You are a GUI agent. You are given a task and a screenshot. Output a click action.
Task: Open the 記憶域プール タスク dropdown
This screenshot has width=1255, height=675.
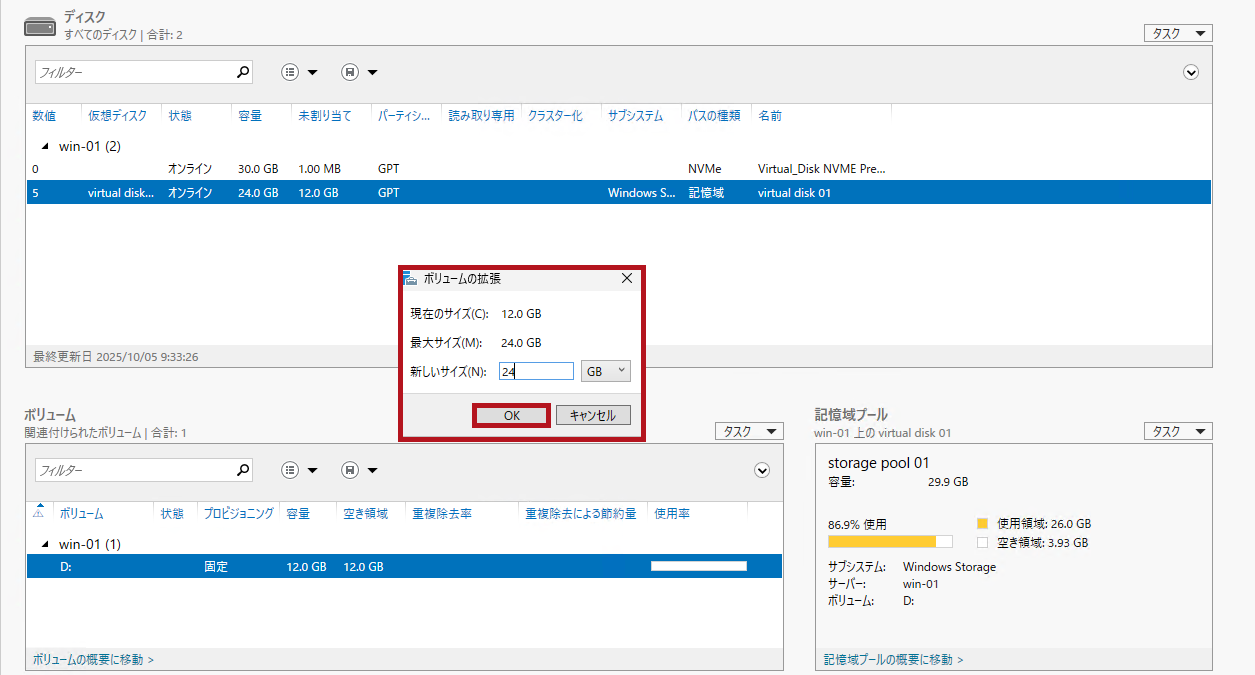(1177, 431)
